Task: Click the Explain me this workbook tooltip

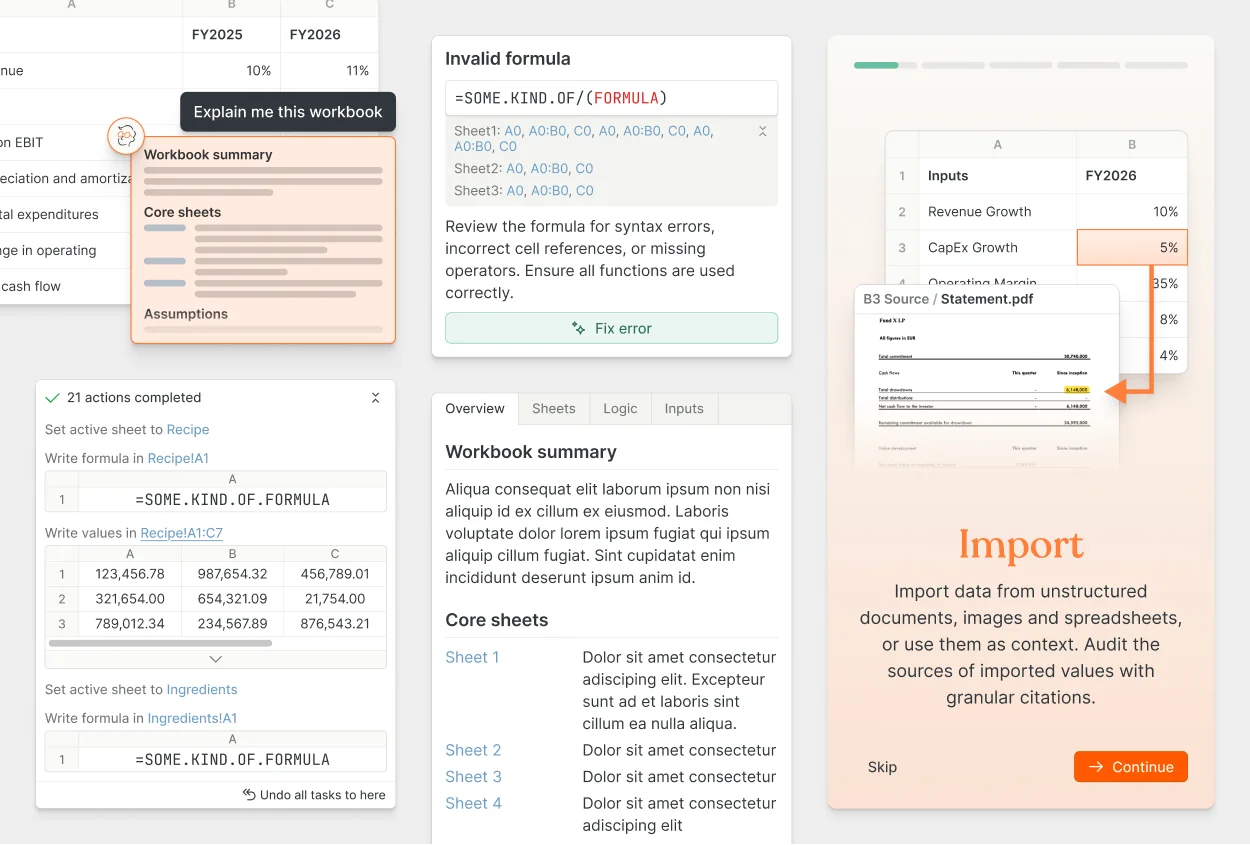Action: pyautogui.click(x=288, y=112)
